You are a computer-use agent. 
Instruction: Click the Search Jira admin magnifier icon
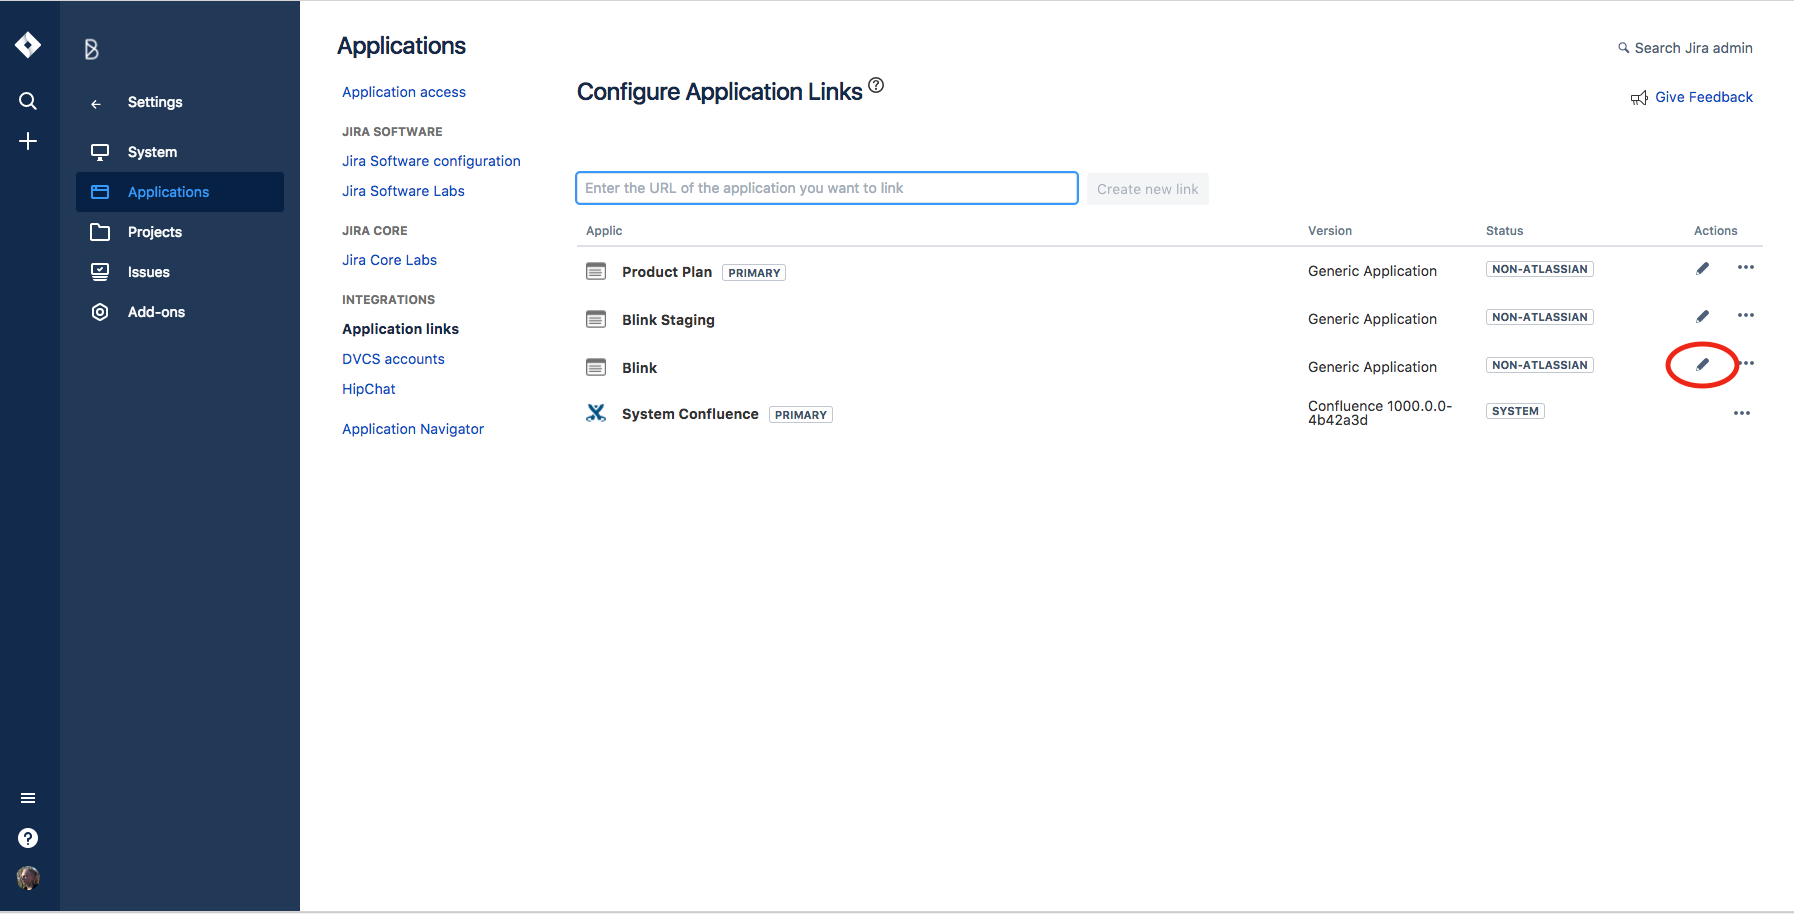click(1623, 48)
